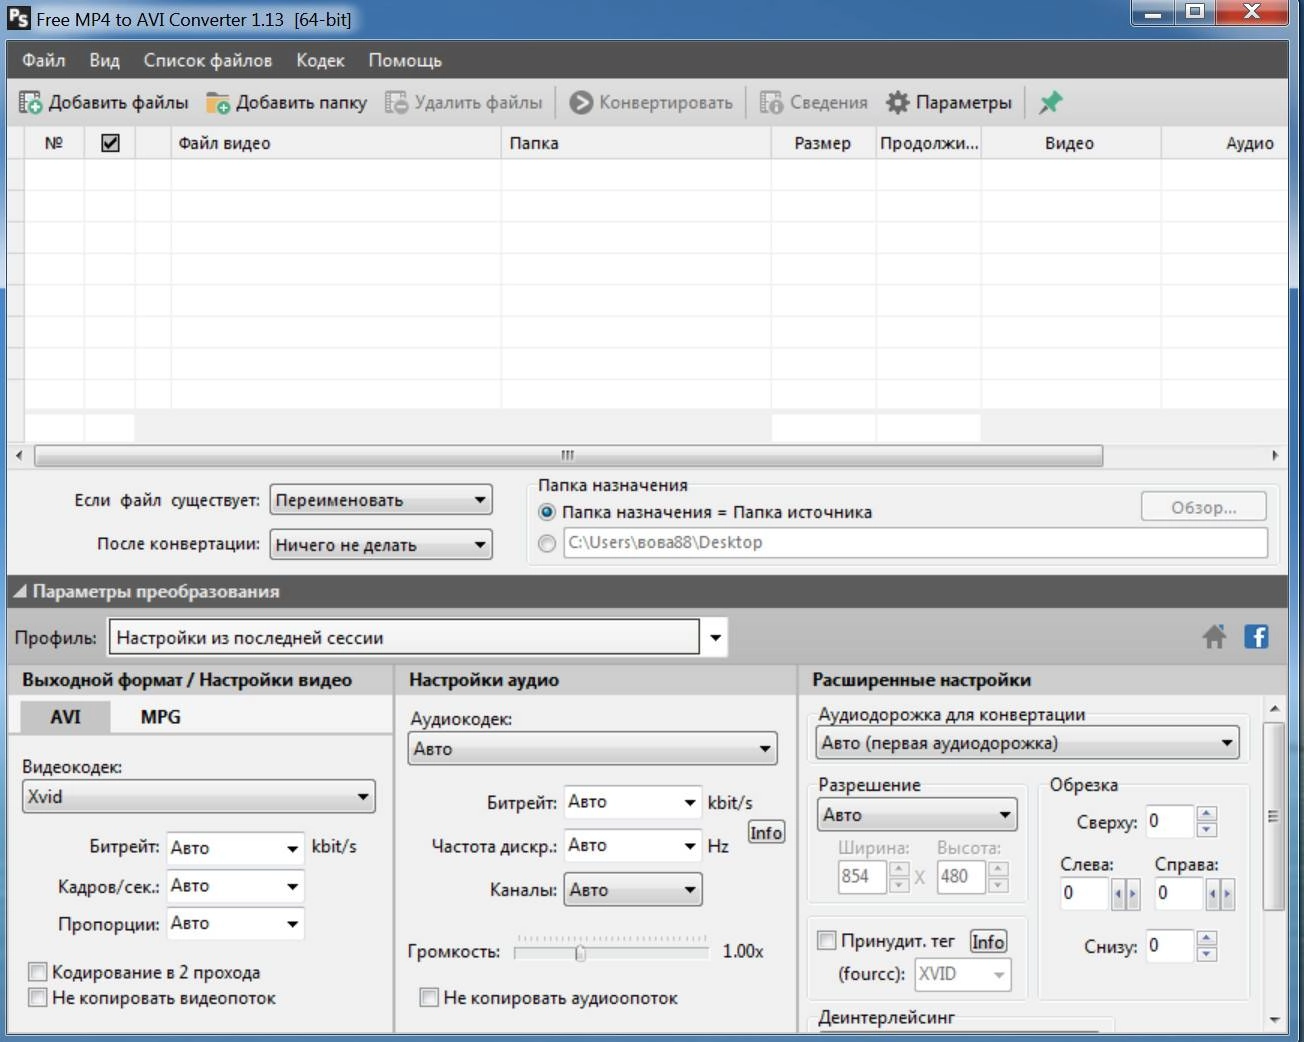Click the Обзор... button

pyautogui.click(x=1204, y=507)
